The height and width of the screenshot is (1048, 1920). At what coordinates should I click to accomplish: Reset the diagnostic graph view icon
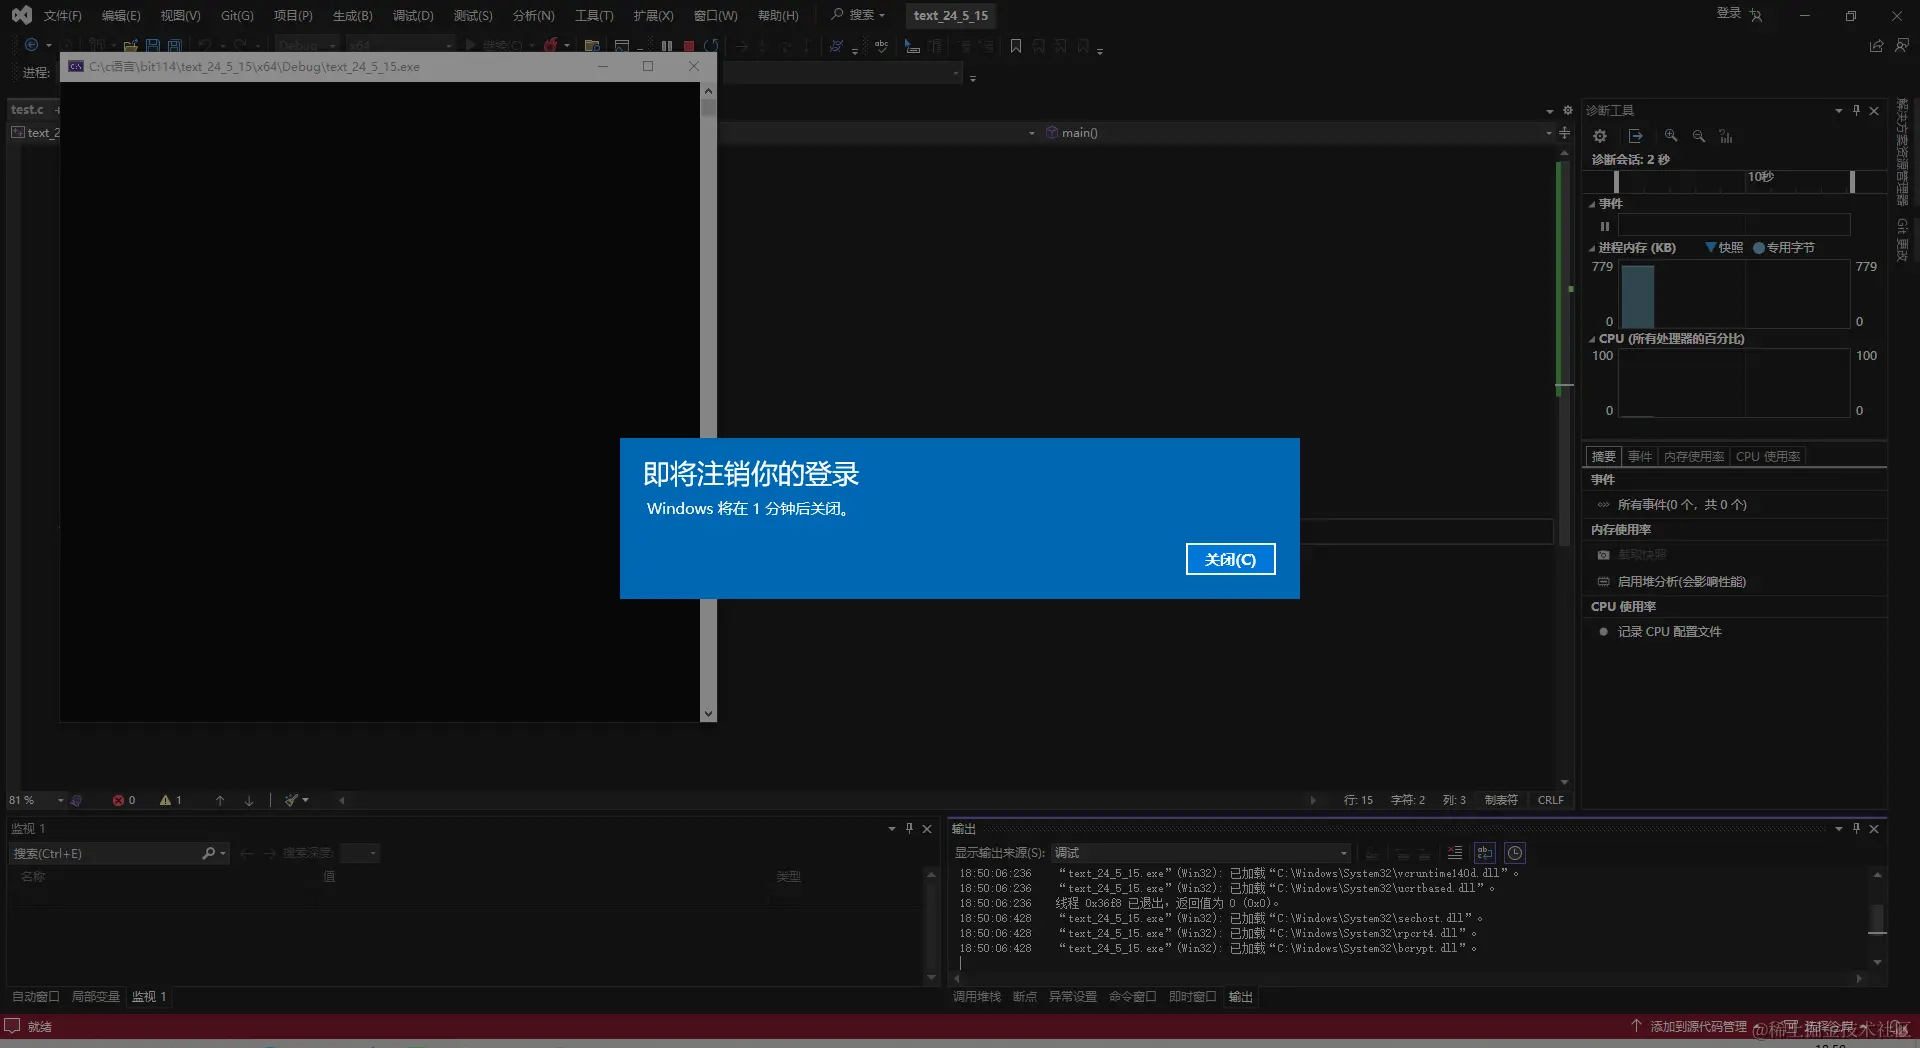click(x=1726, y=136)
